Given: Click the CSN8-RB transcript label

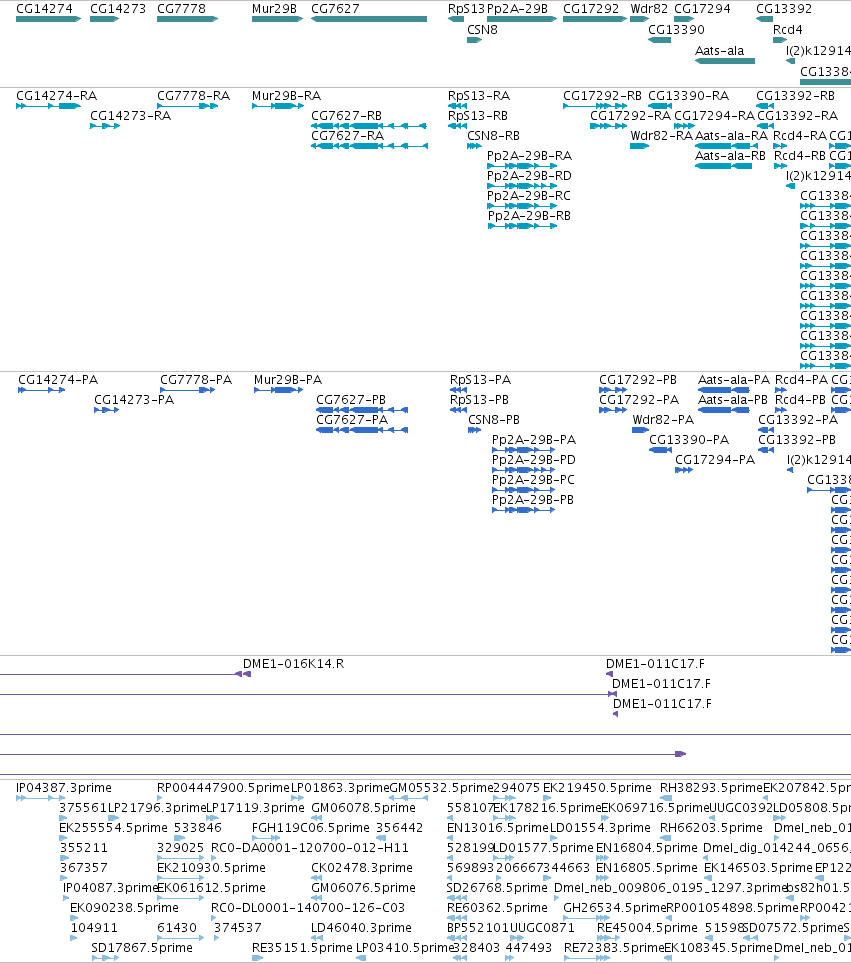Looking at the screenshot, I should (494, 136).
